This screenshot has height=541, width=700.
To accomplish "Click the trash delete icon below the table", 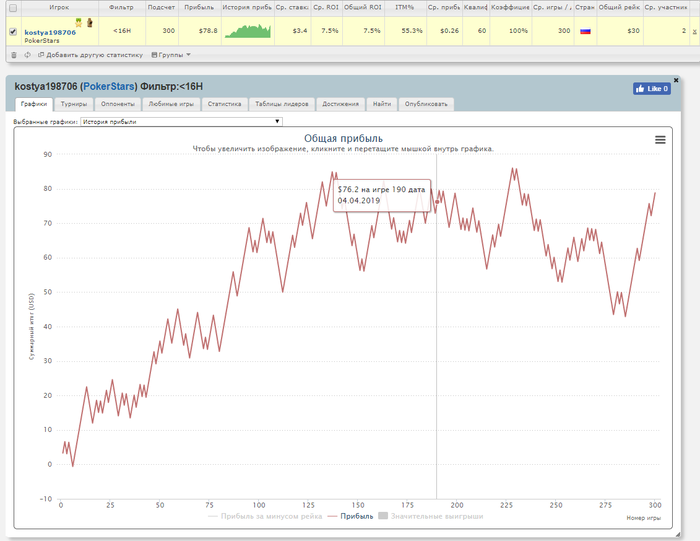I will (14, 55).
